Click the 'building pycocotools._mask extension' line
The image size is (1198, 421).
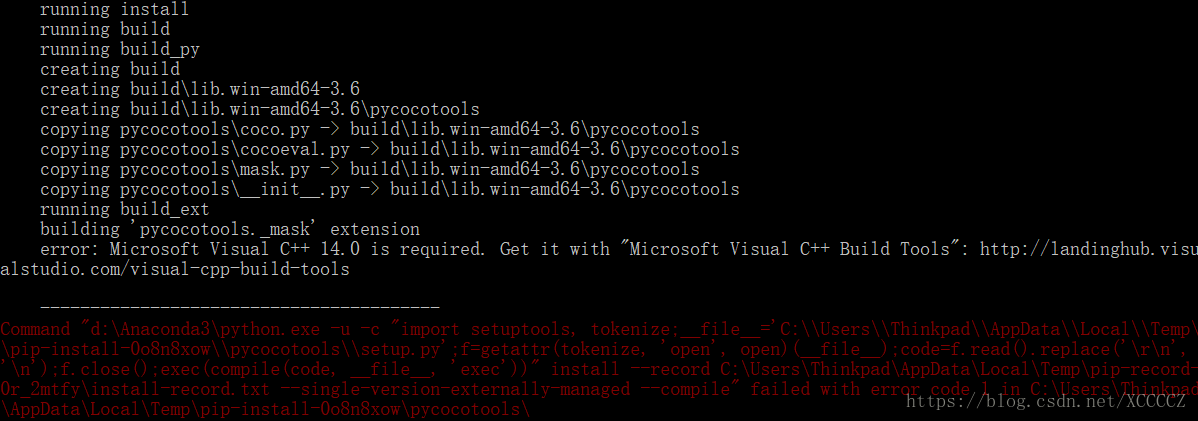[230, 229]
